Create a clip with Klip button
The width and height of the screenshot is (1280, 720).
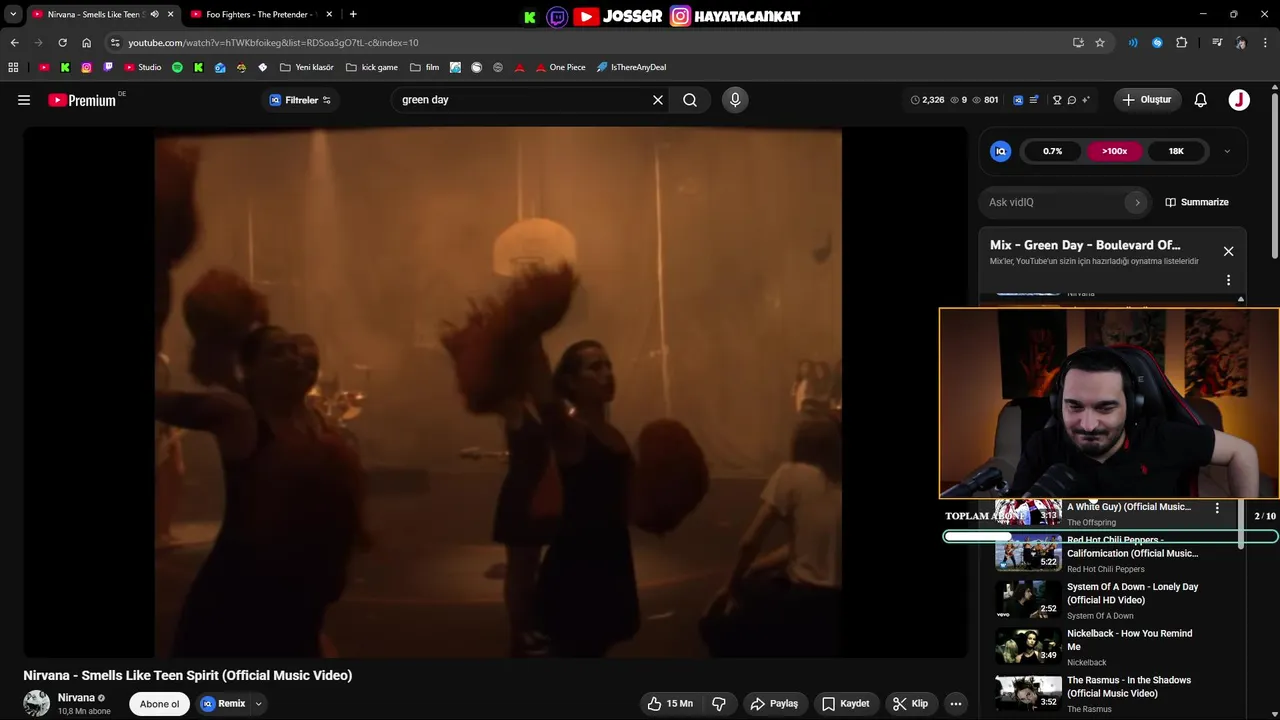(x=910, y=704)
